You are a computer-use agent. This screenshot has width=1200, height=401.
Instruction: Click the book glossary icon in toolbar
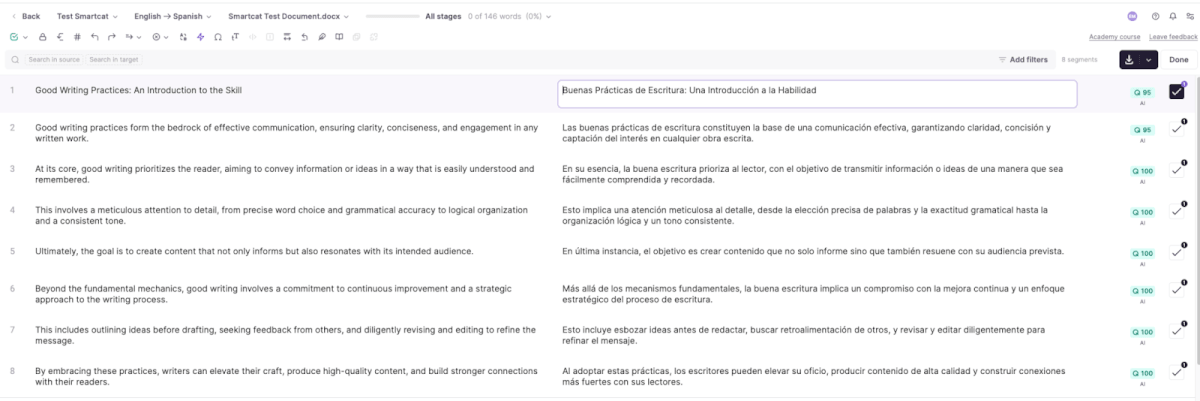click(339, 37)
